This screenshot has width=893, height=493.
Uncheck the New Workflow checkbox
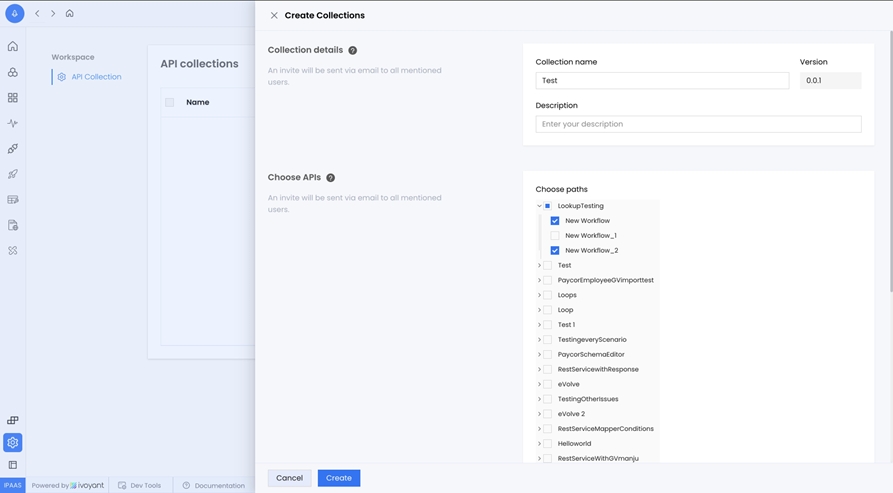pos(555,221)
